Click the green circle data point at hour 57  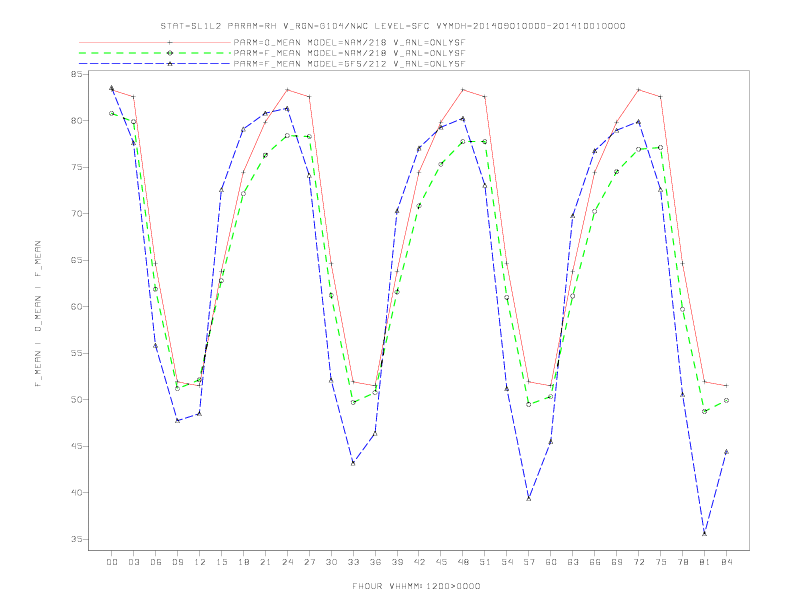point(529,404)
